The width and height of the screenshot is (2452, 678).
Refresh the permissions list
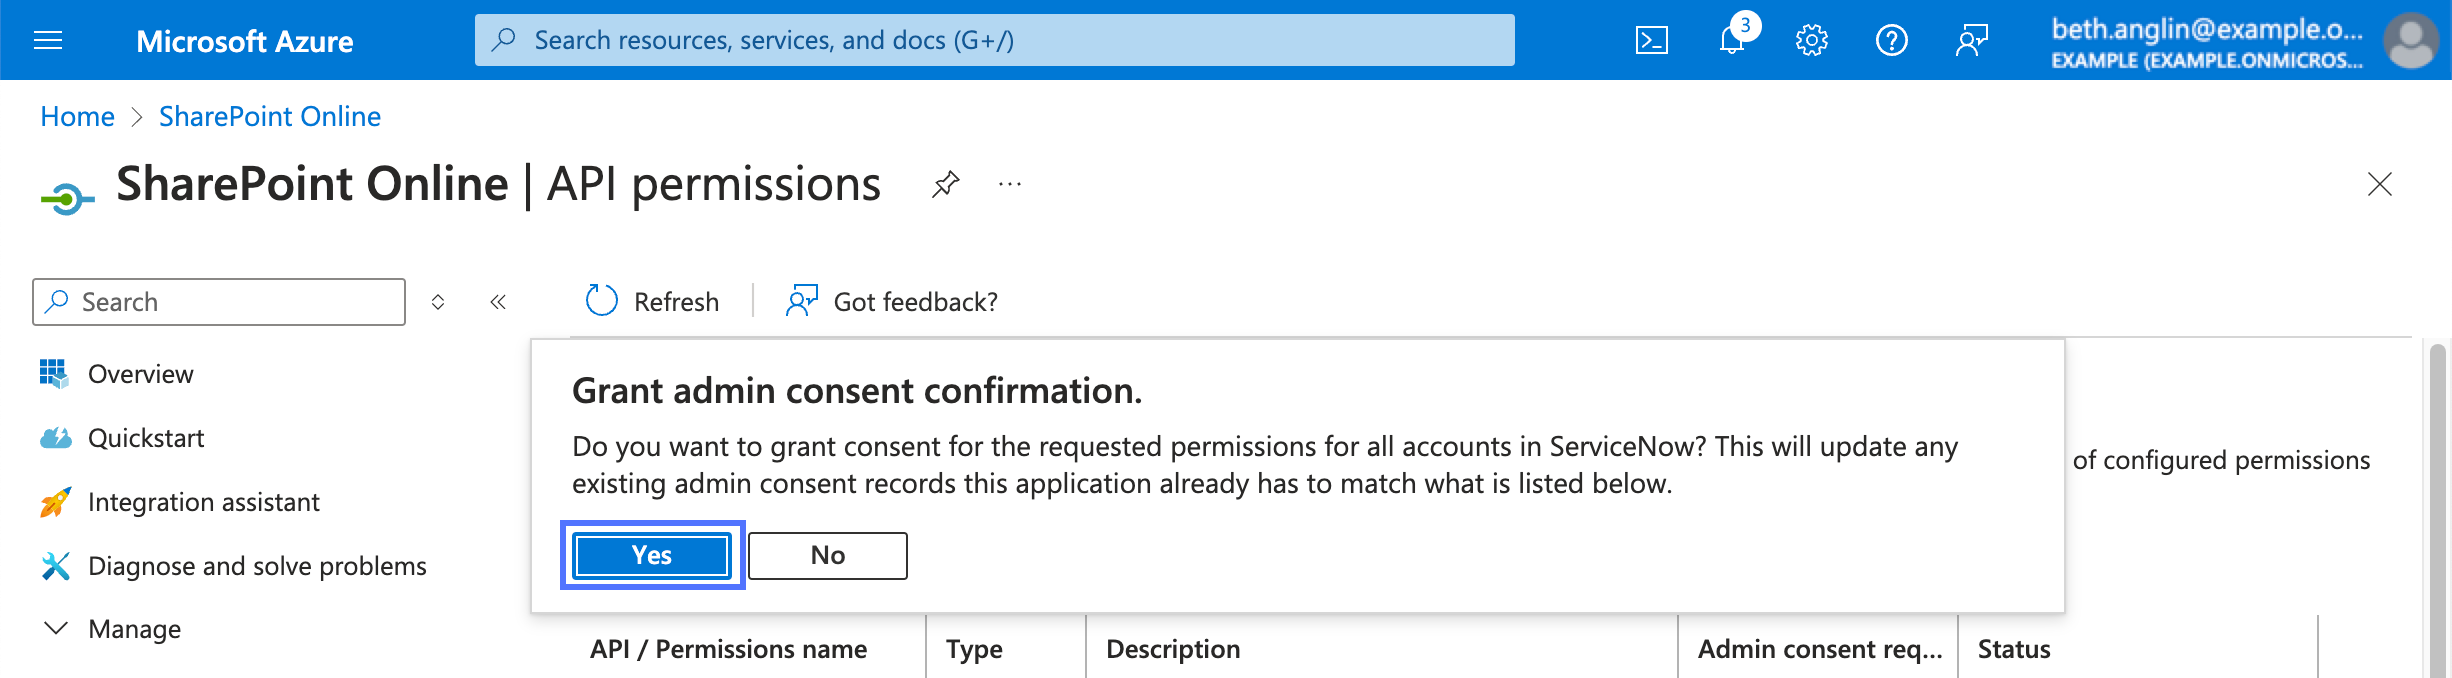click(x=652, y=301)
